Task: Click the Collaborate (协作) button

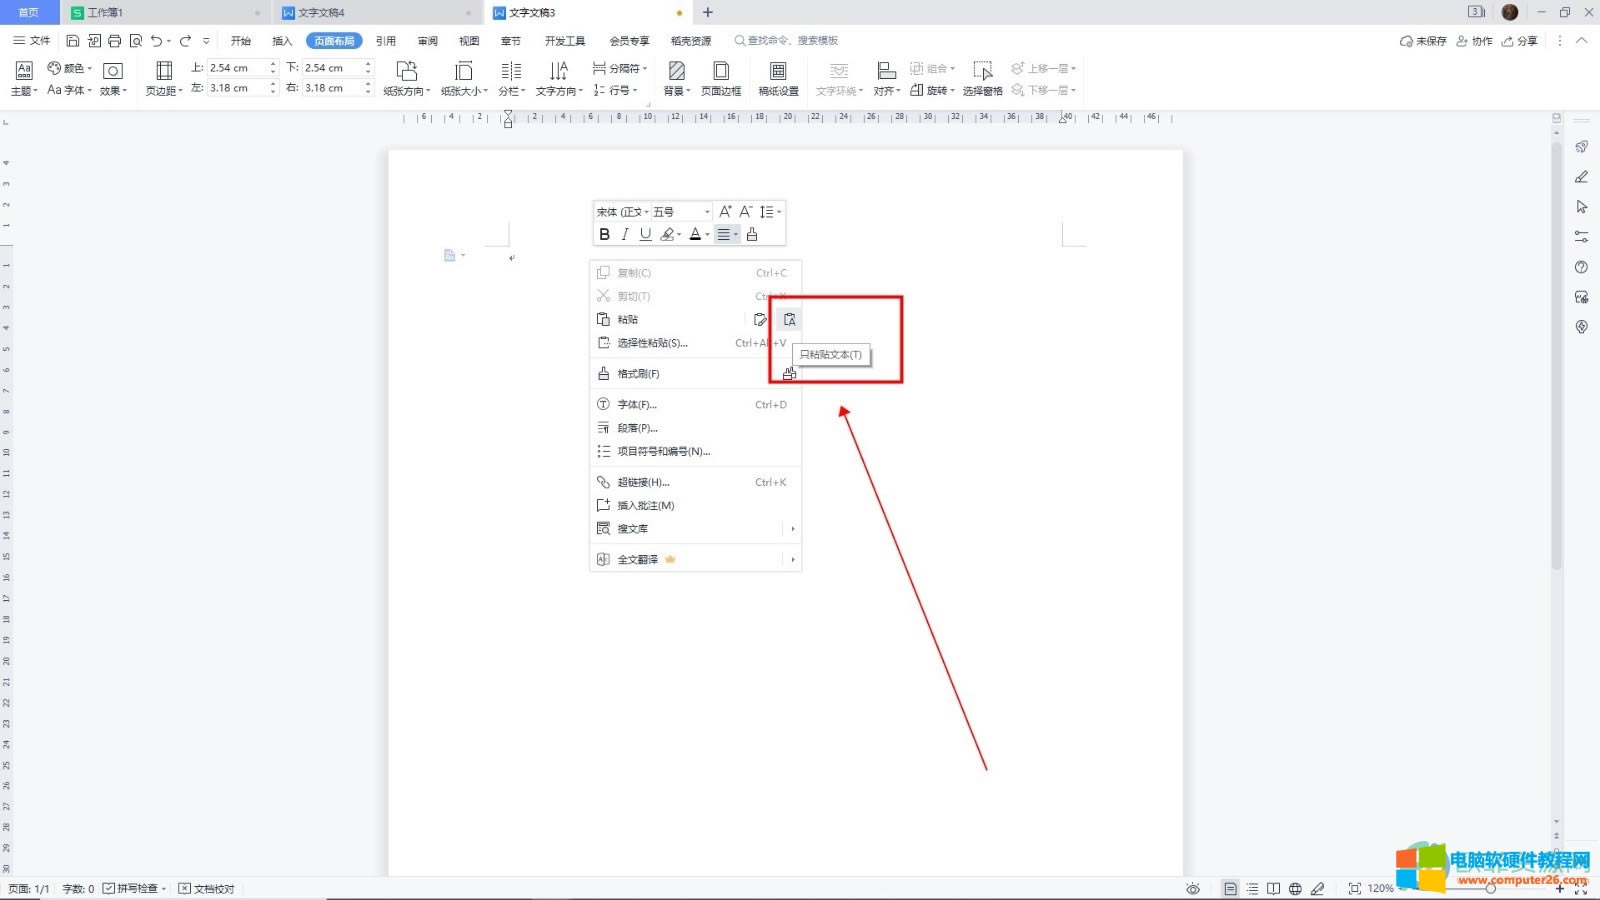Action: click(x=1475, y=41)
